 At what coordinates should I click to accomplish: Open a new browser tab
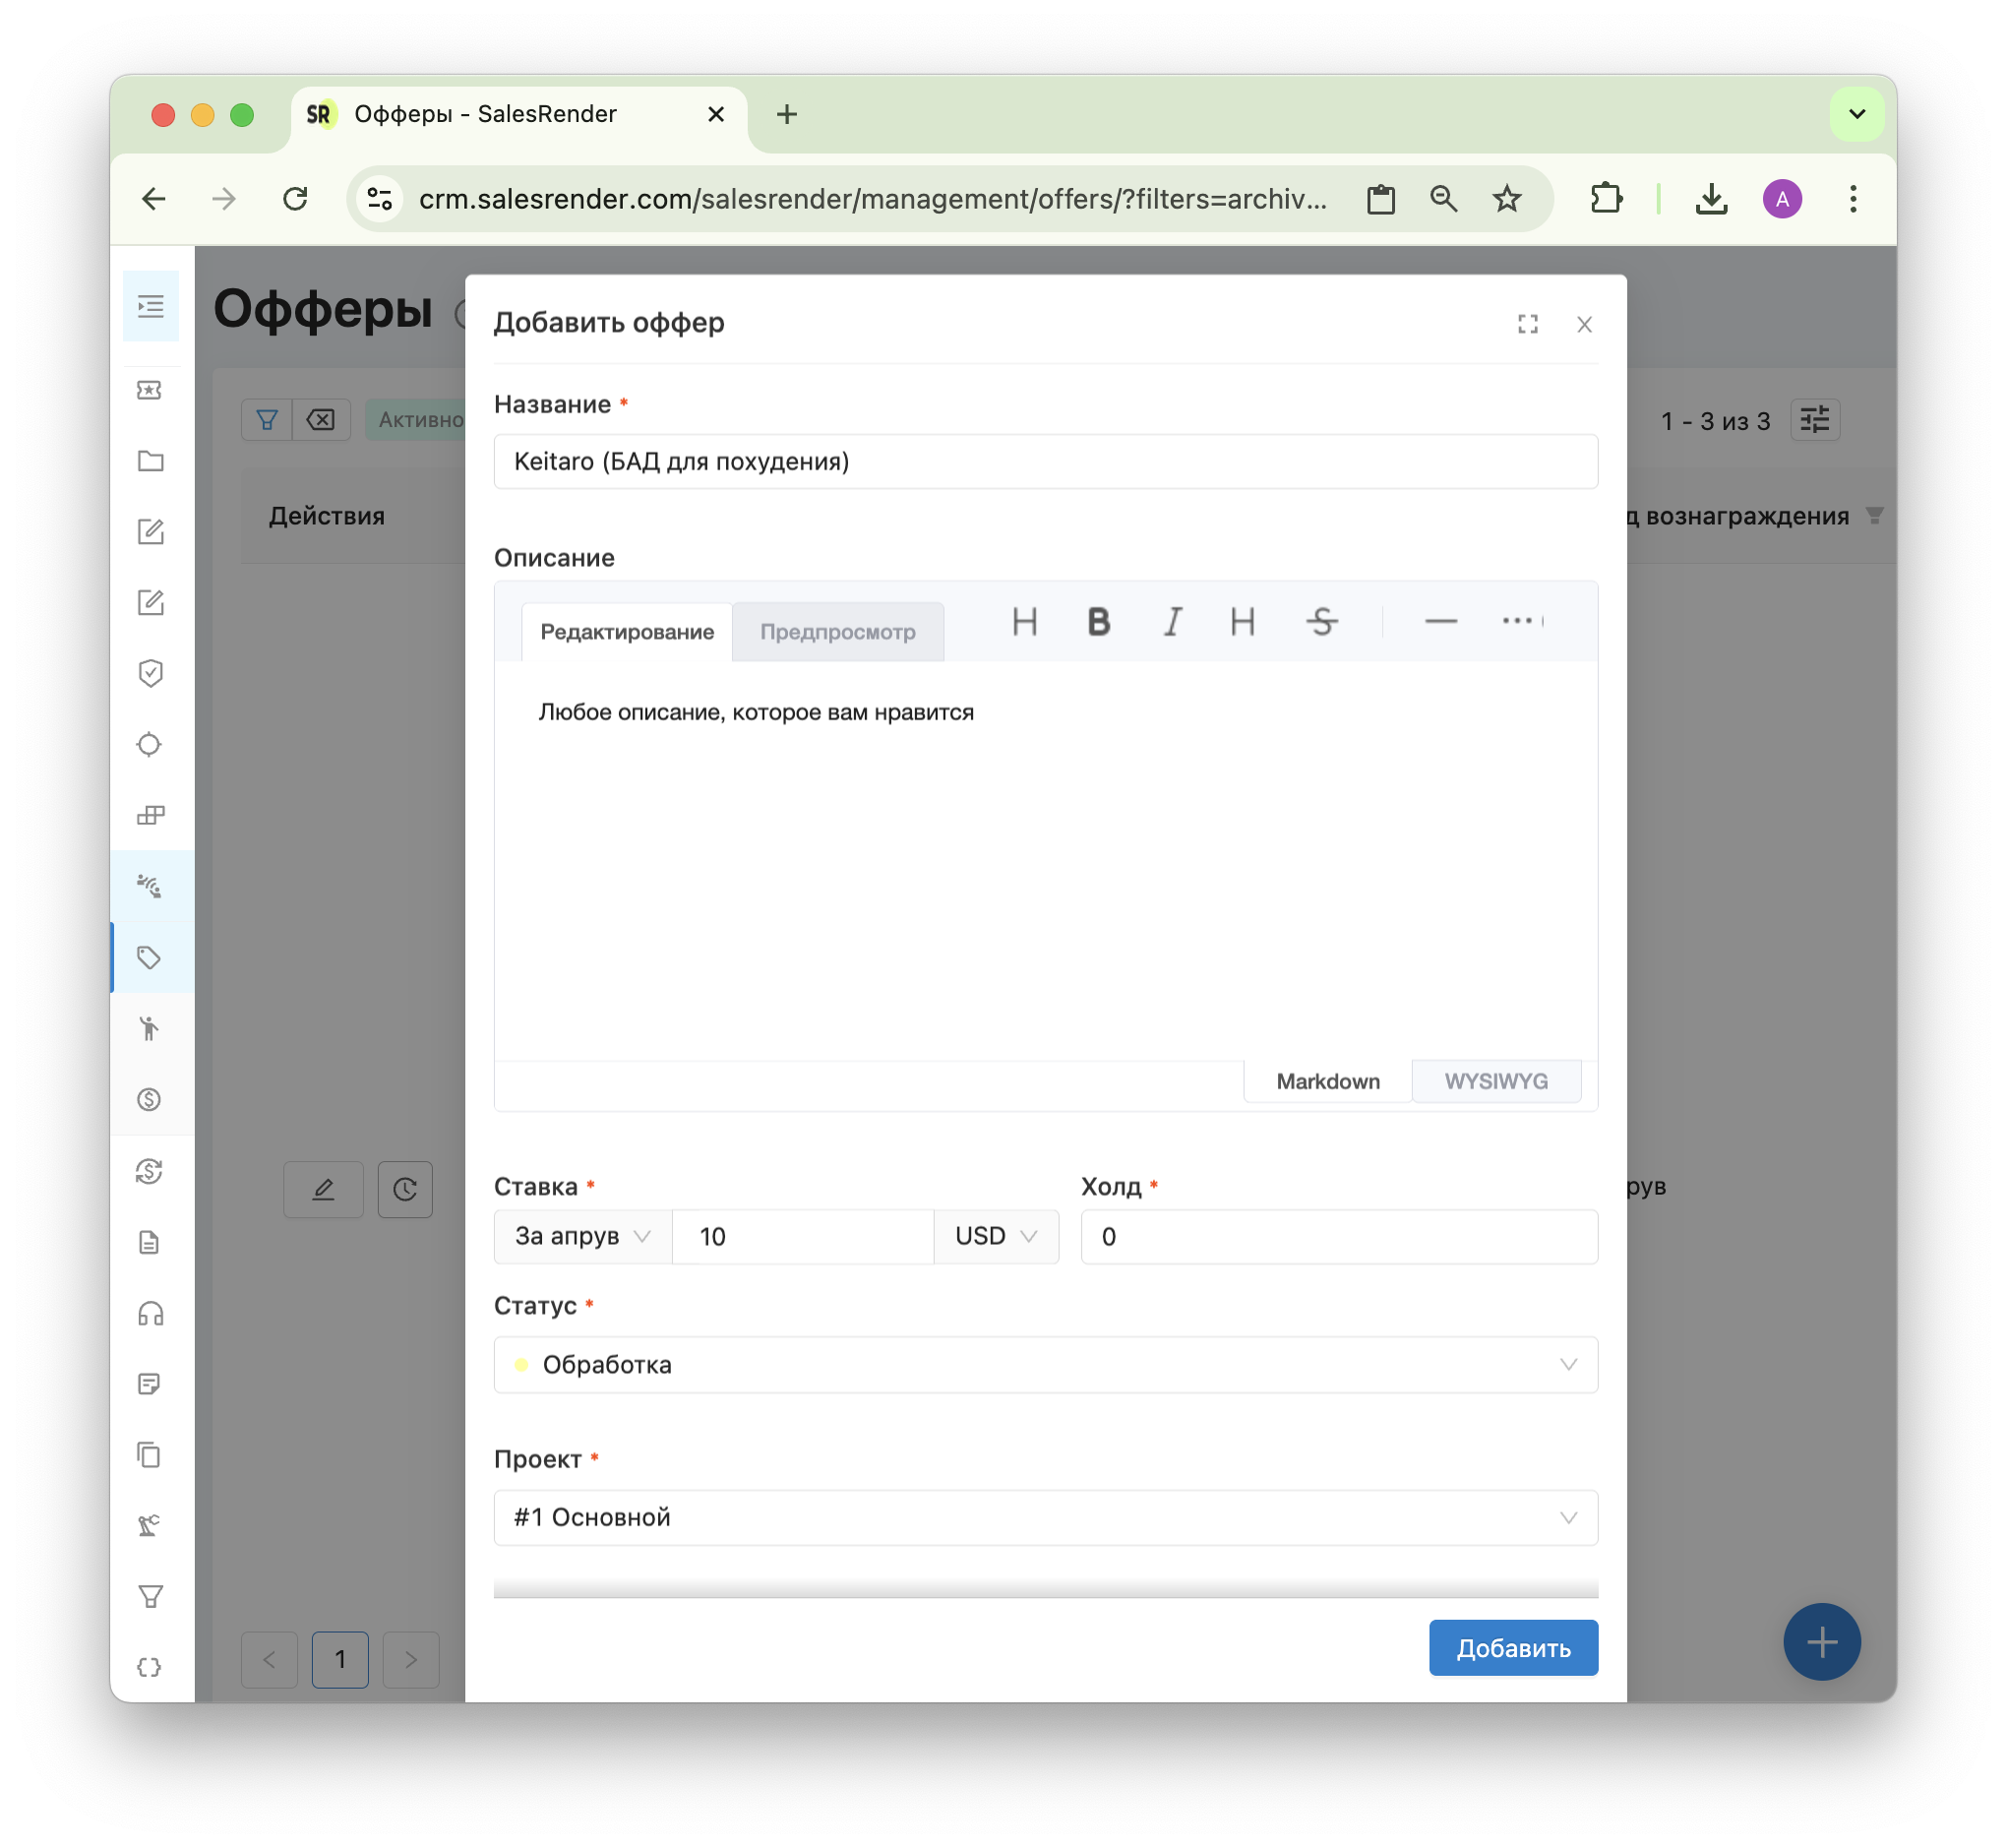(x=787, y=115)
